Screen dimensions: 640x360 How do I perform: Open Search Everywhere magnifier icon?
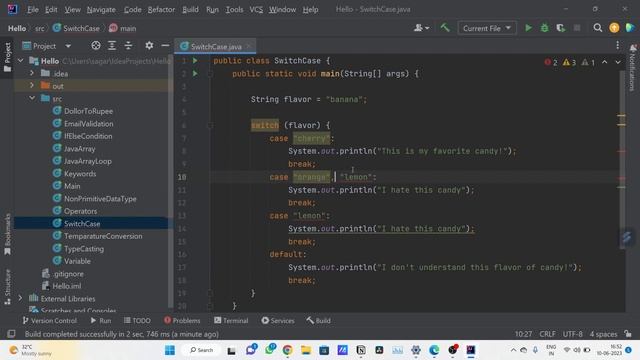598,28
